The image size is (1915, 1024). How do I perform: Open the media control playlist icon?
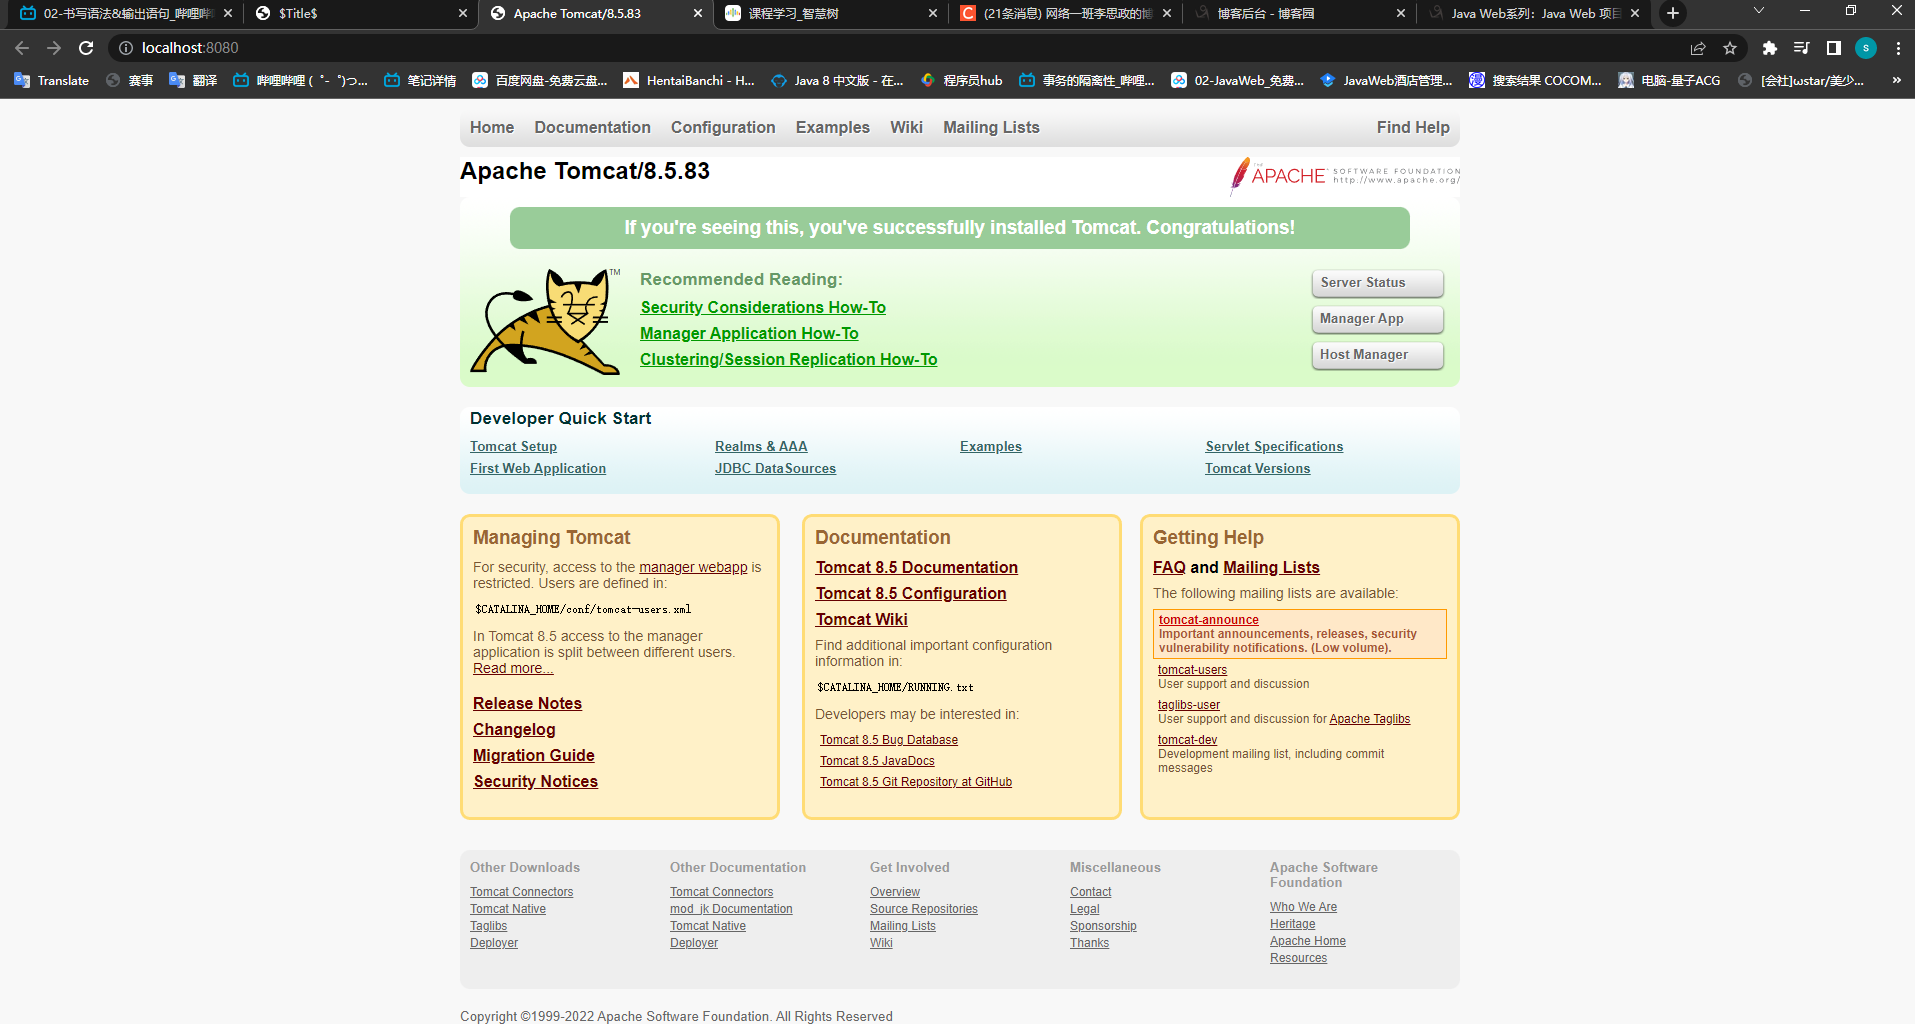coord(1801,48)
